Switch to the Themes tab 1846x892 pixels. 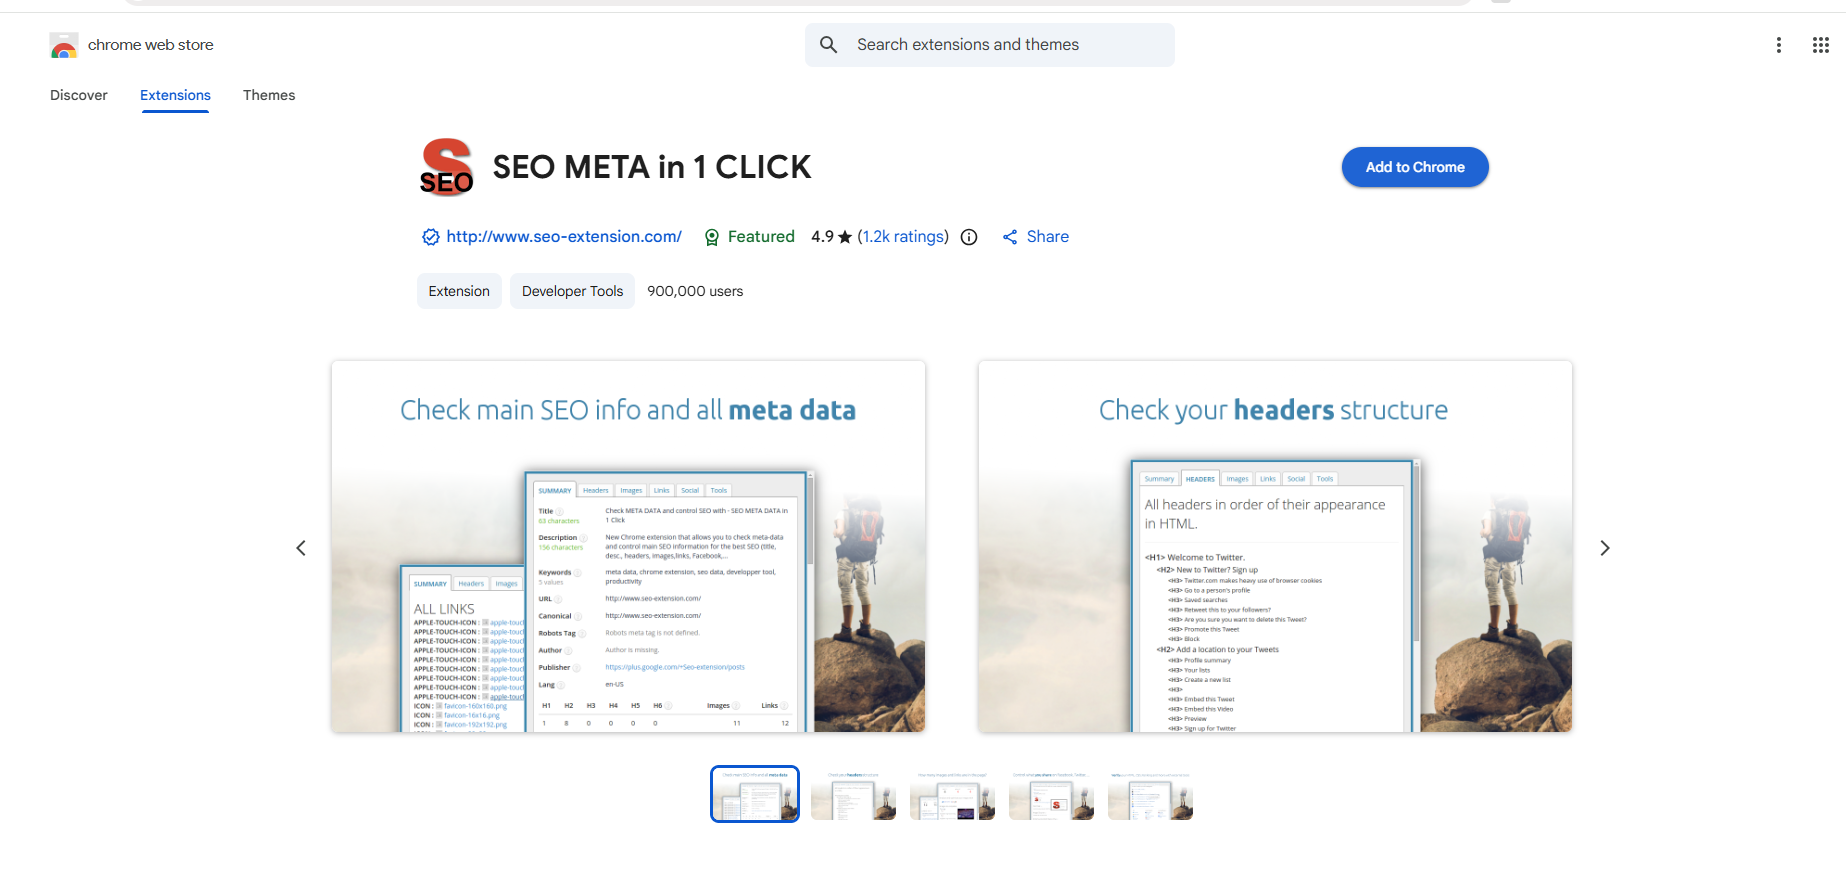pos(269,95)
